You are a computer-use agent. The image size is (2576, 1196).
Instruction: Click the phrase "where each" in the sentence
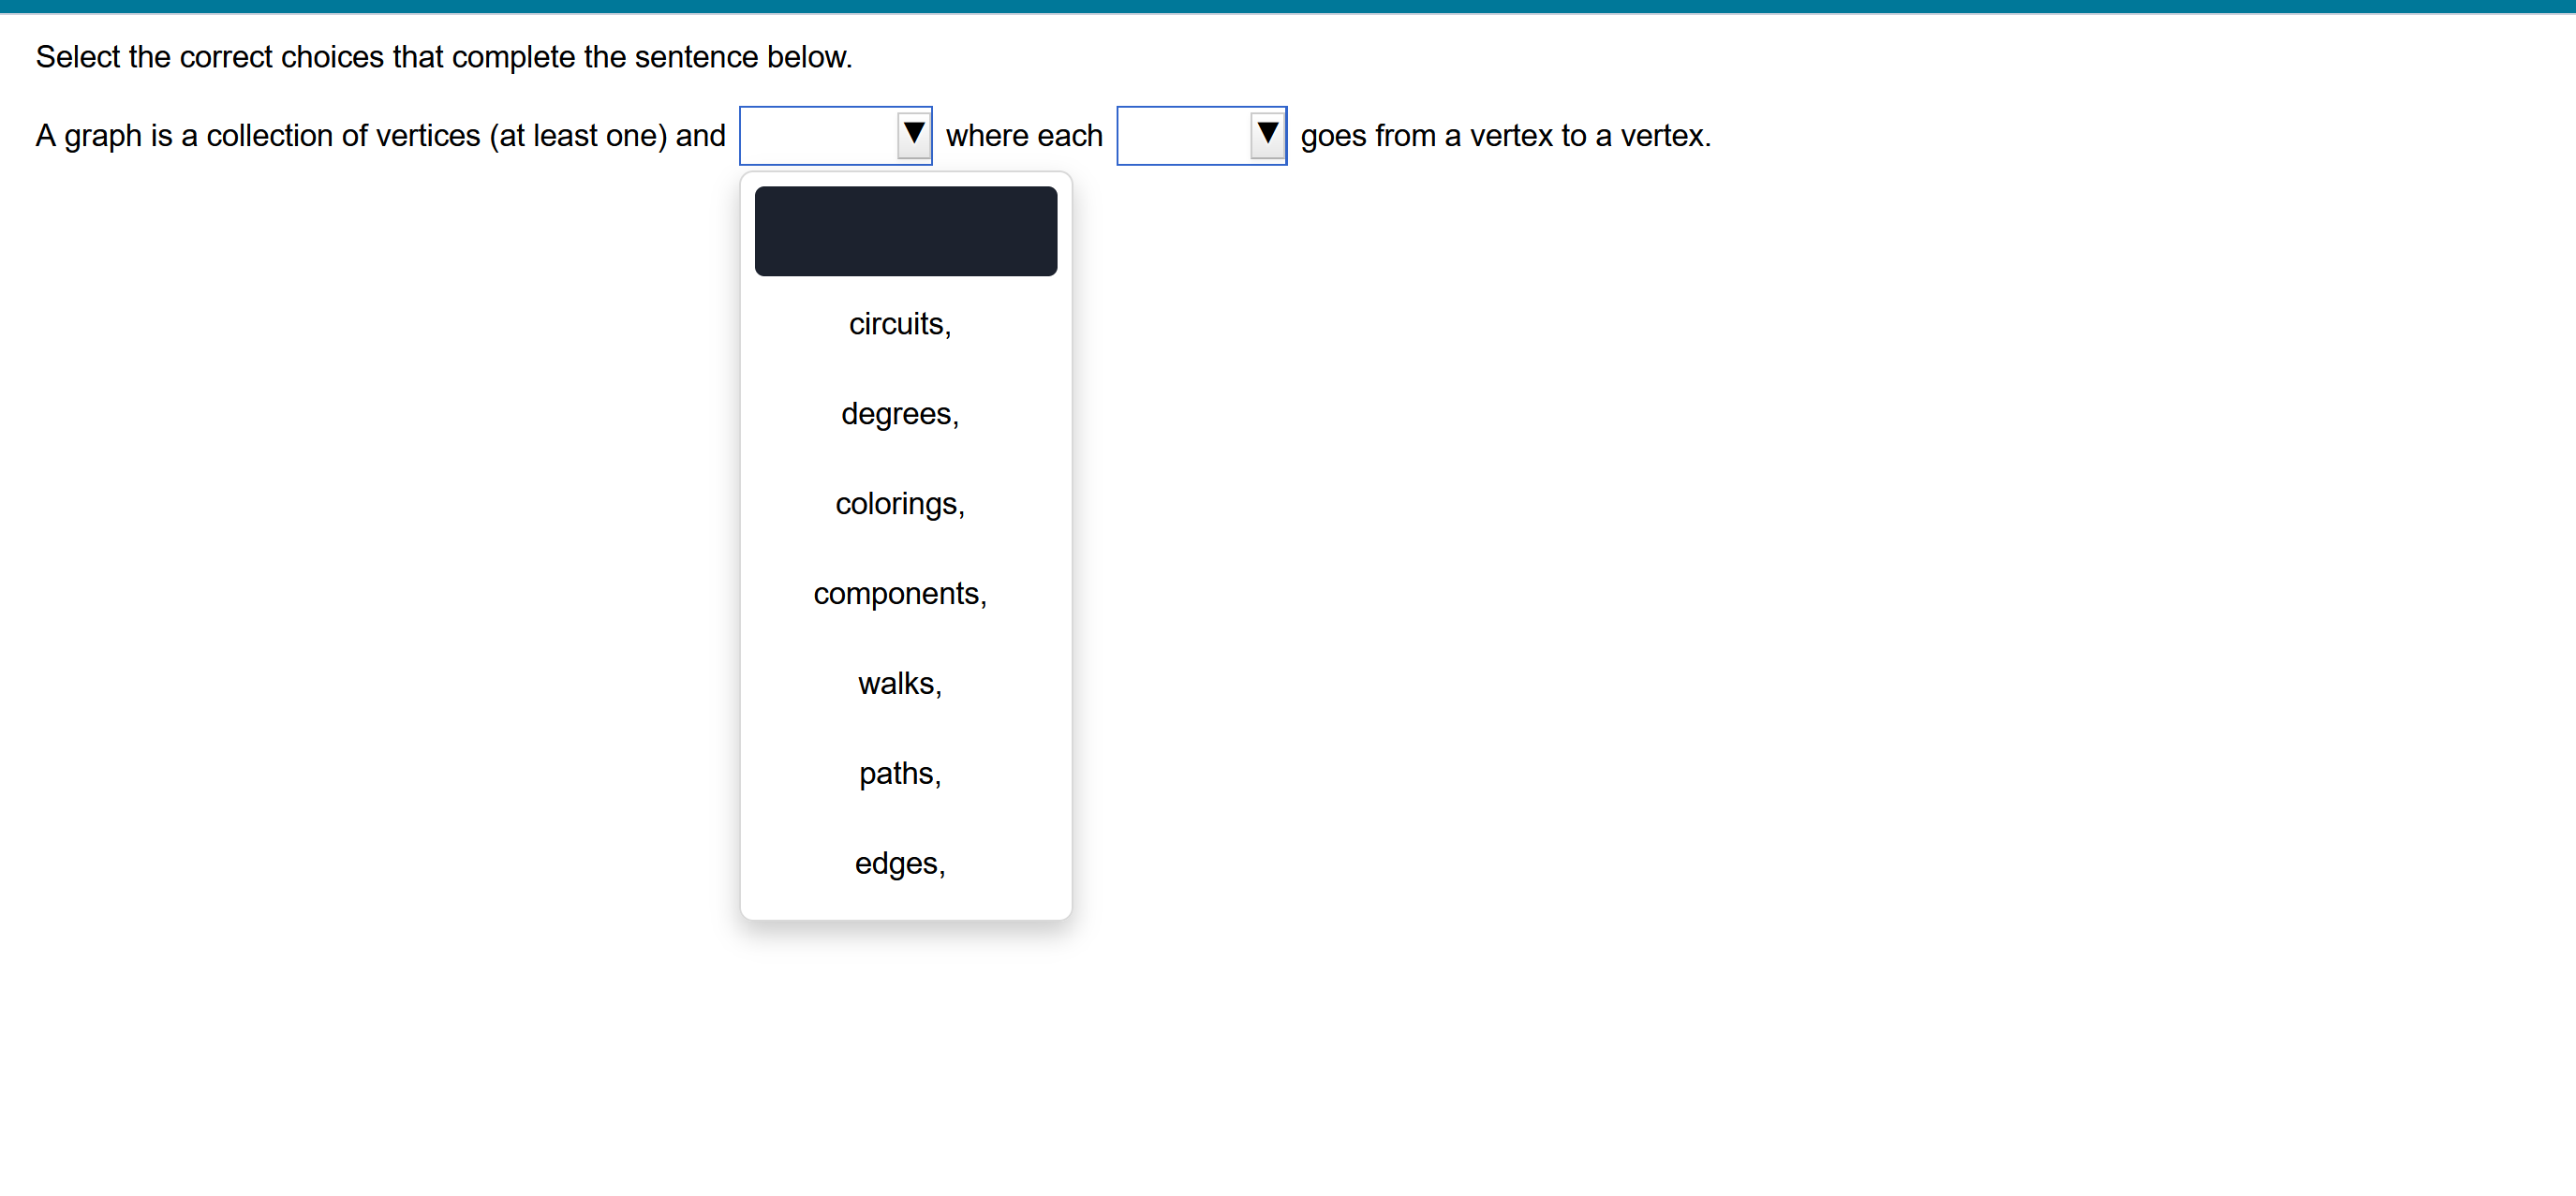[x=1024, y=135]
